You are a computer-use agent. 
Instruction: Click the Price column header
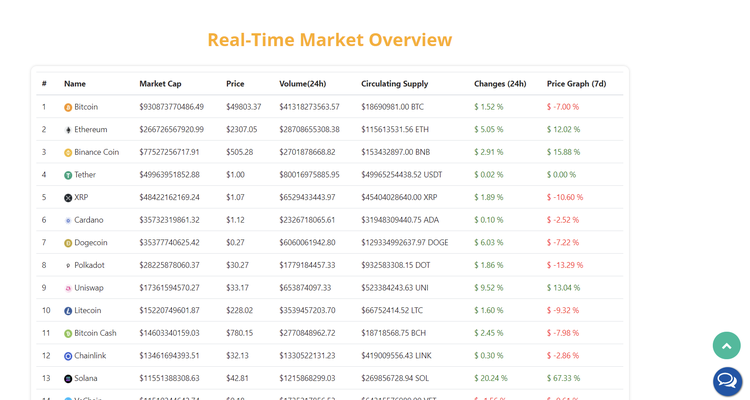pyautogui.click(x=235, y=84)
